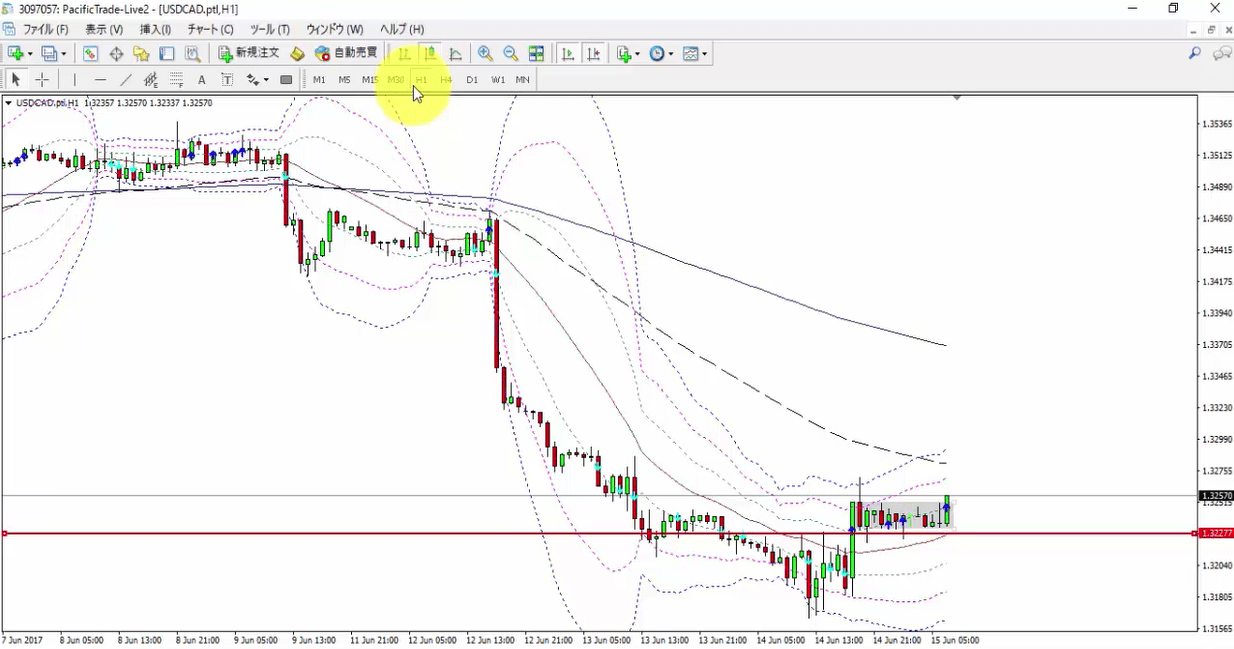Expand the Periods dropdown arrow
This screenshot has height=649, width=1234.
coord(671,53)
